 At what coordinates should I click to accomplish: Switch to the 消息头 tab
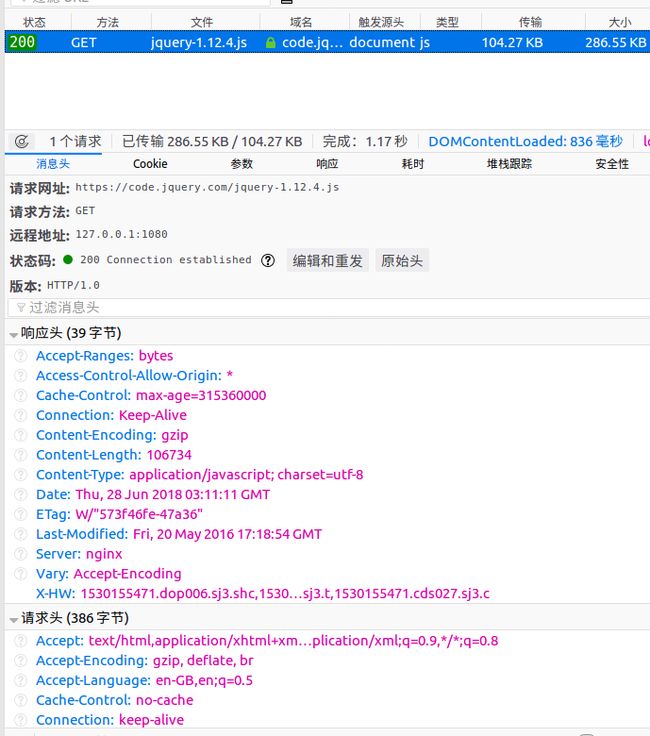(53, 164)
